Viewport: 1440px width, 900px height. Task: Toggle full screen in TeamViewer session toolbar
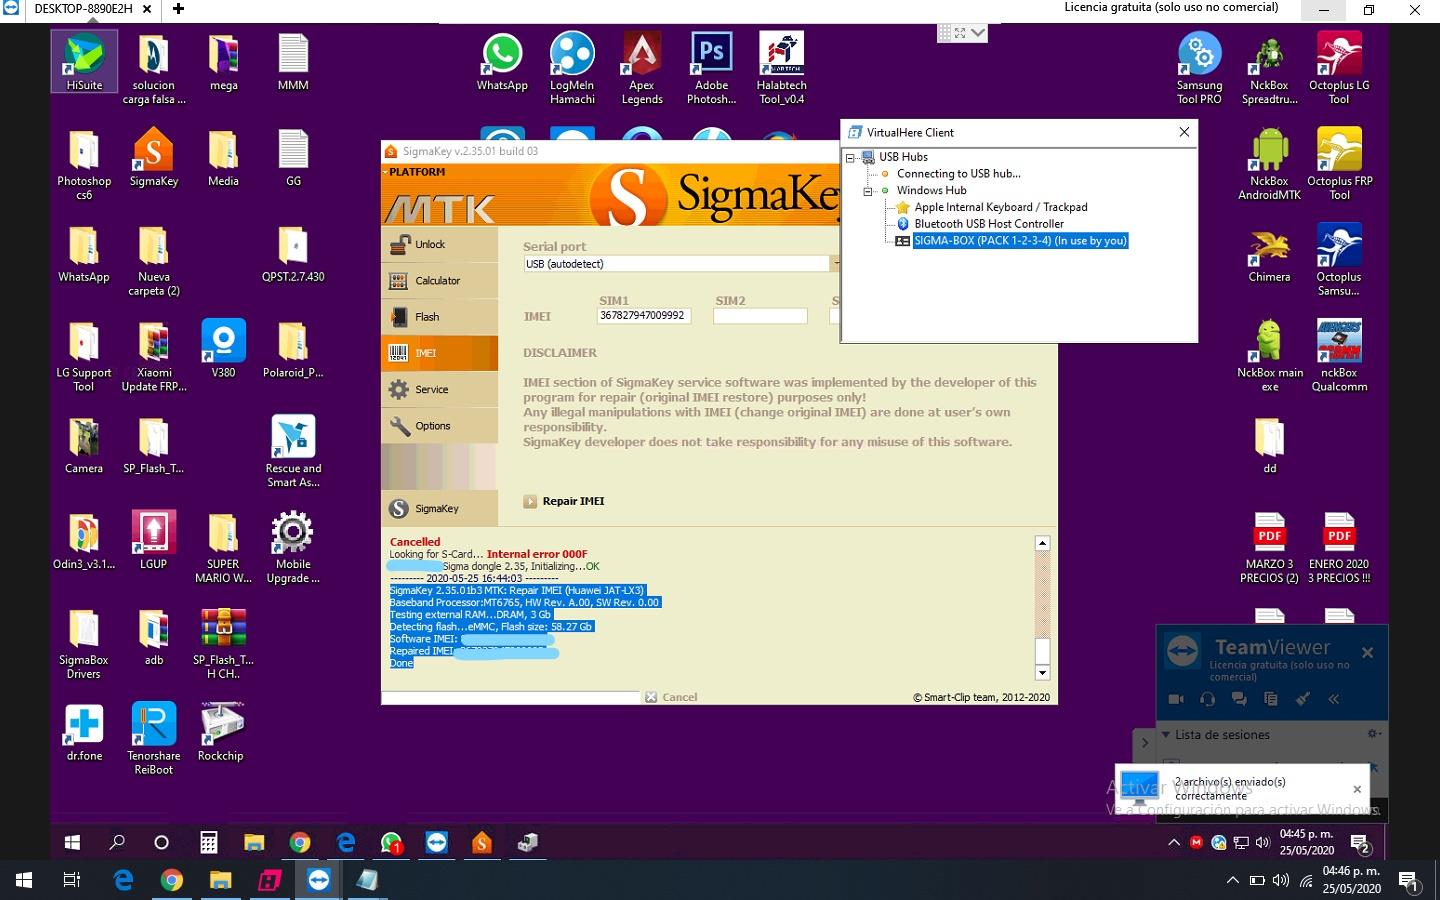[x=959, y=33]
